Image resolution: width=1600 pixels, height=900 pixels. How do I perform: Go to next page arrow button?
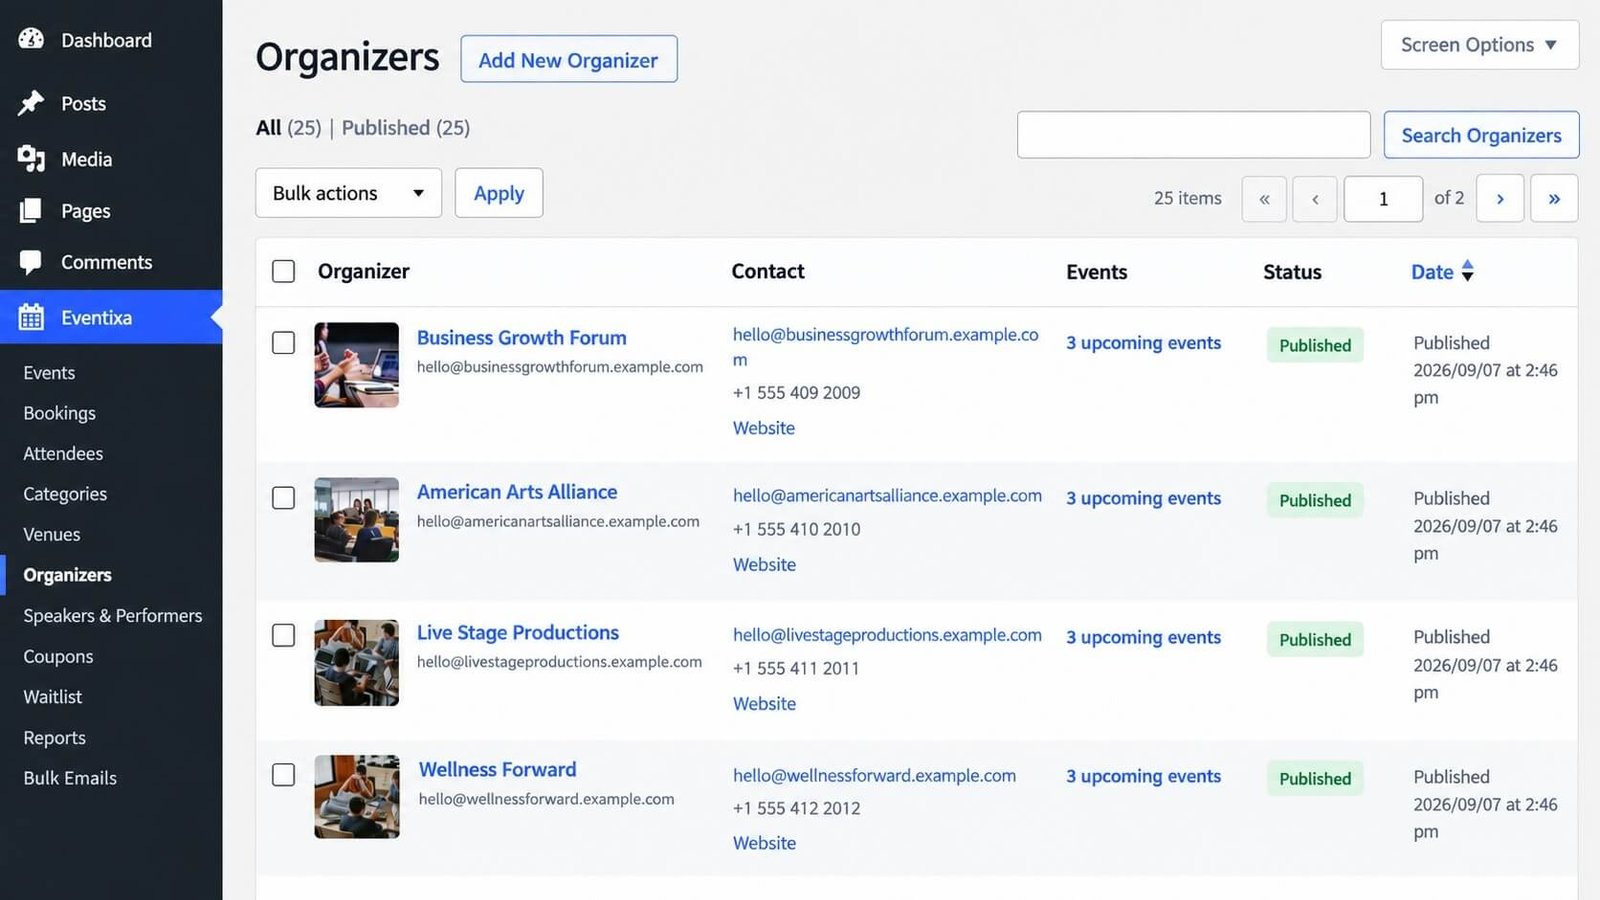coord(1500,198)
